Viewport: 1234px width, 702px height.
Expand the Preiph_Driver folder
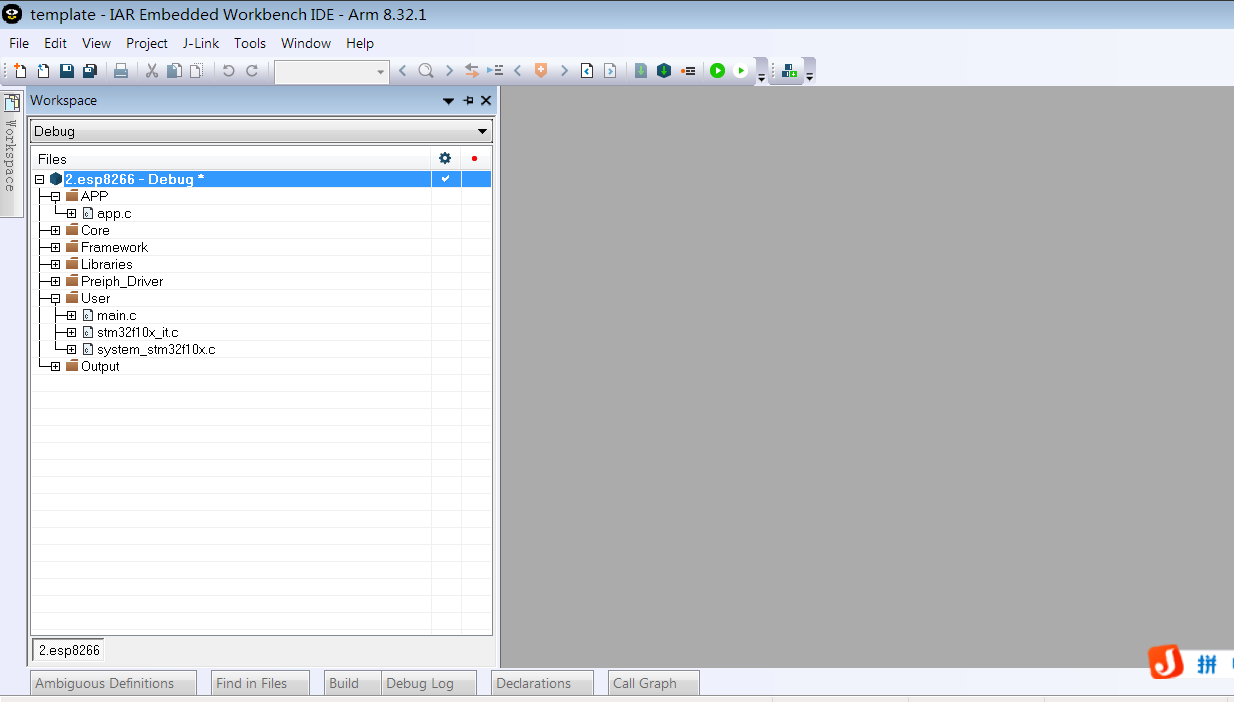click(x=55, y=281)
